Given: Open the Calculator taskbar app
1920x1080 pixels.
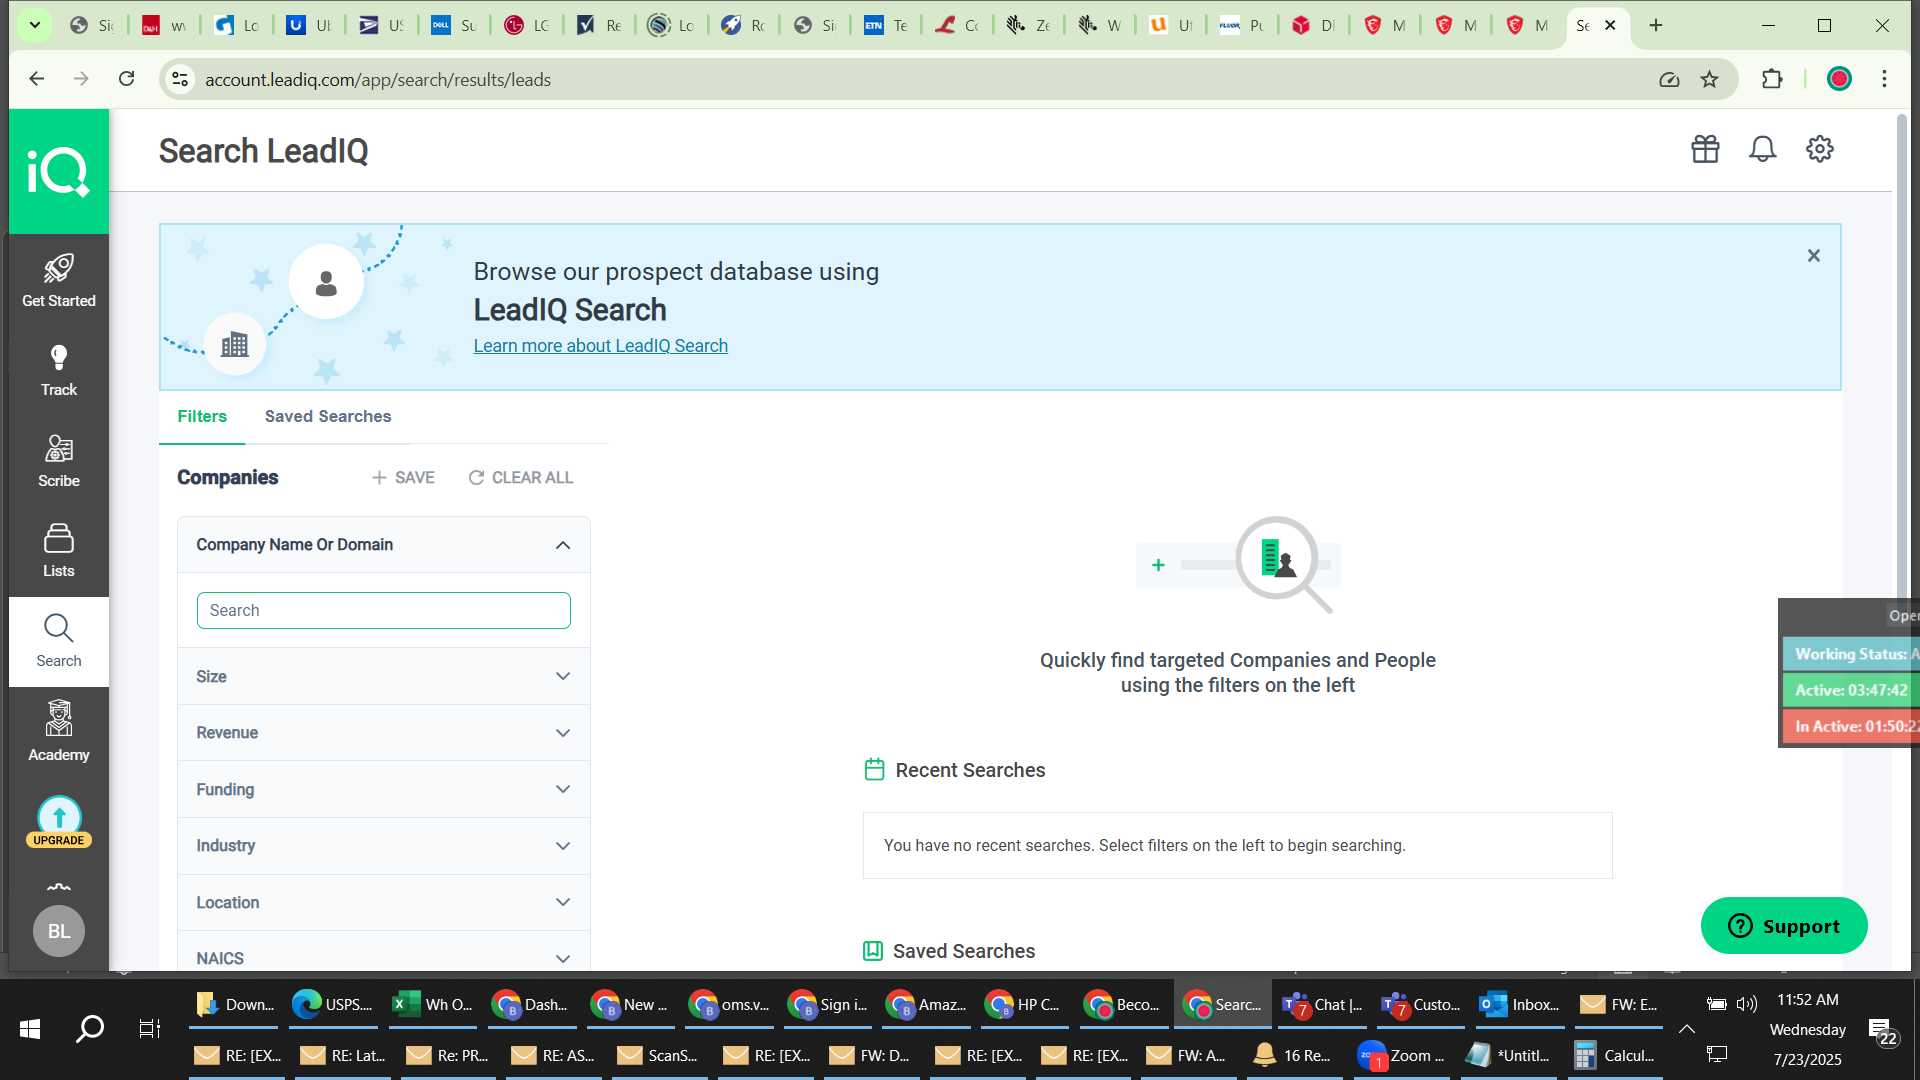Looking at the screenshot, I should coord(1614,1056).
